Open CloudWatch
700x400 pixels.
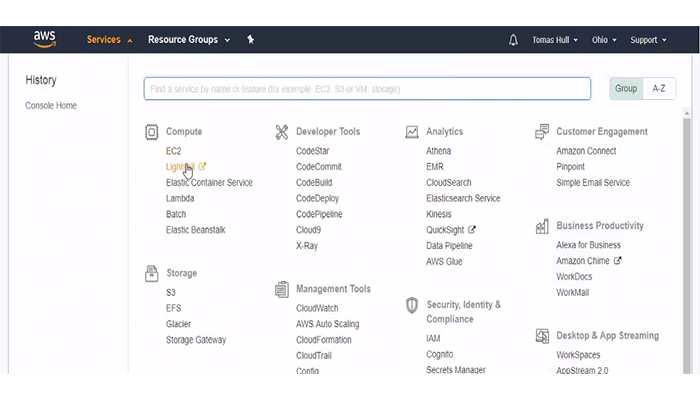click(317, 308)
